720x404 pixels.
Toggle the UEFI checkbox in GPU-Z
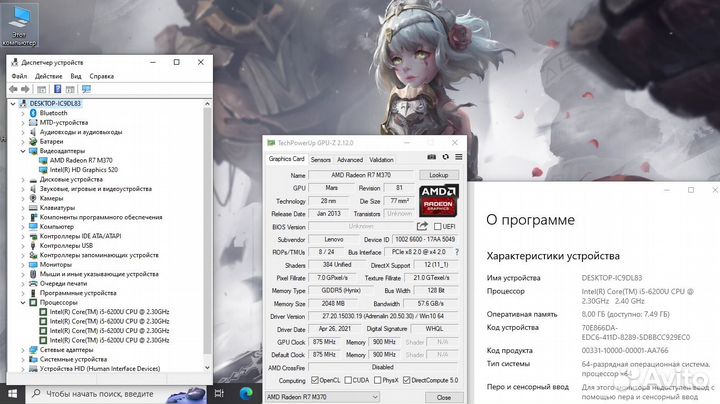438,226
